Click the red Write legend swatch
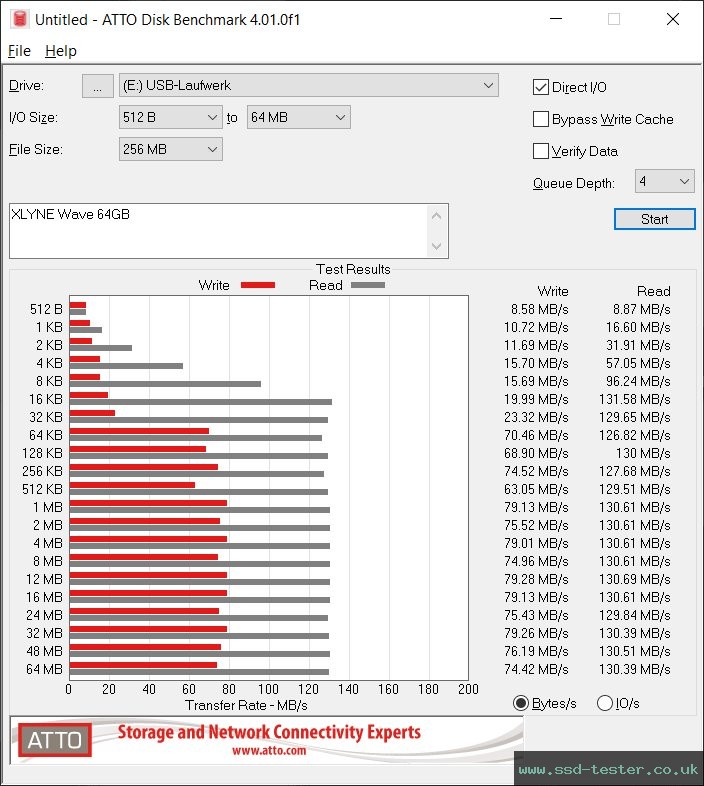Image resolution: width=704 pixels, height=786 pixels. 258,285
